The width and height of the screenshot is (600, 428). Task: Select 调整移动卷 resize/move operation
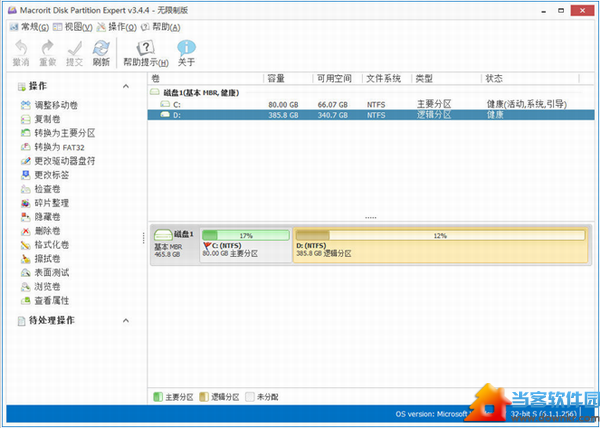(x=49, y=105)
